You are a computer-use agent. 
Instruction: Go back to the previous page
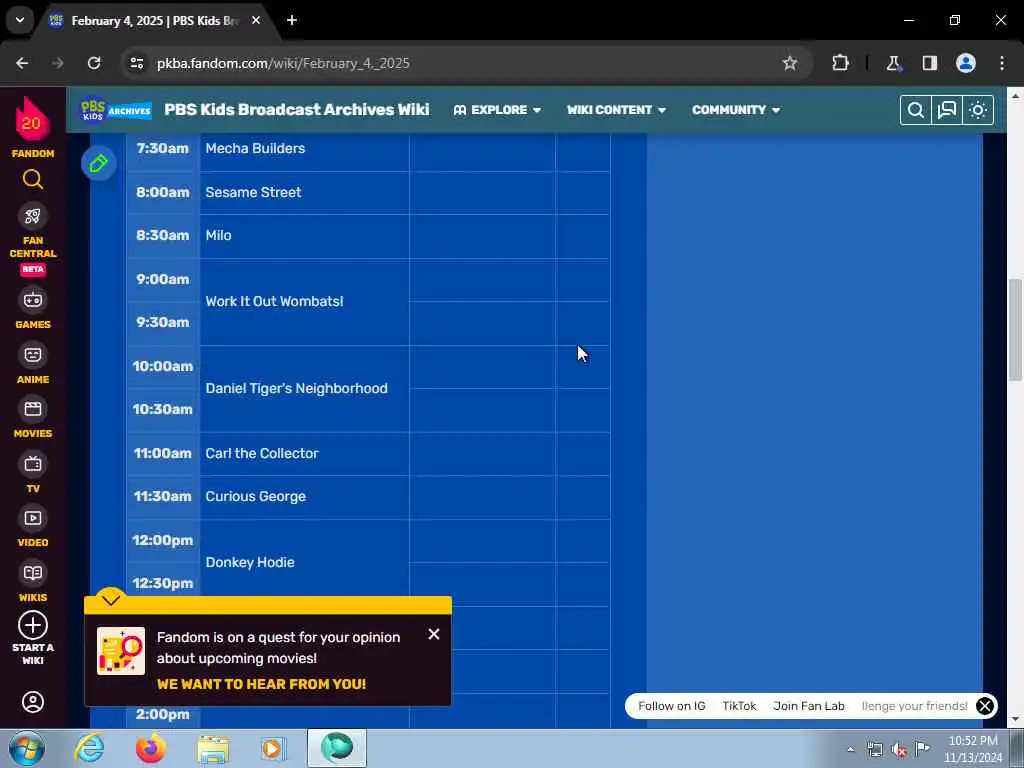[22, 63]
